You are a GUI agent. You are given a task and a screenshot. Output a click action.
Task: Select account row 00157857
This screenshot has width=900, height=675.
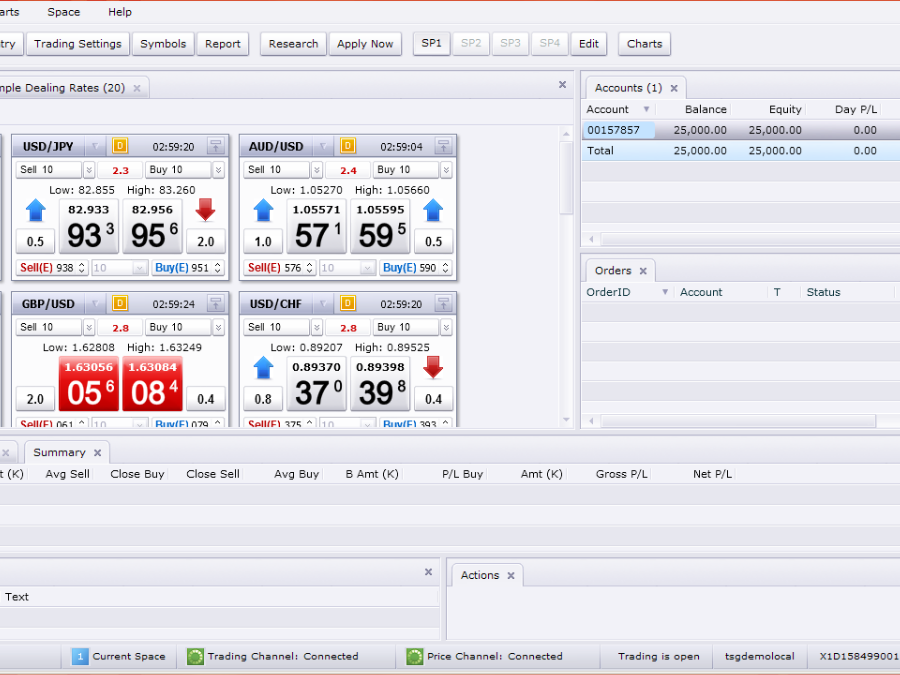tap(740, 130)
